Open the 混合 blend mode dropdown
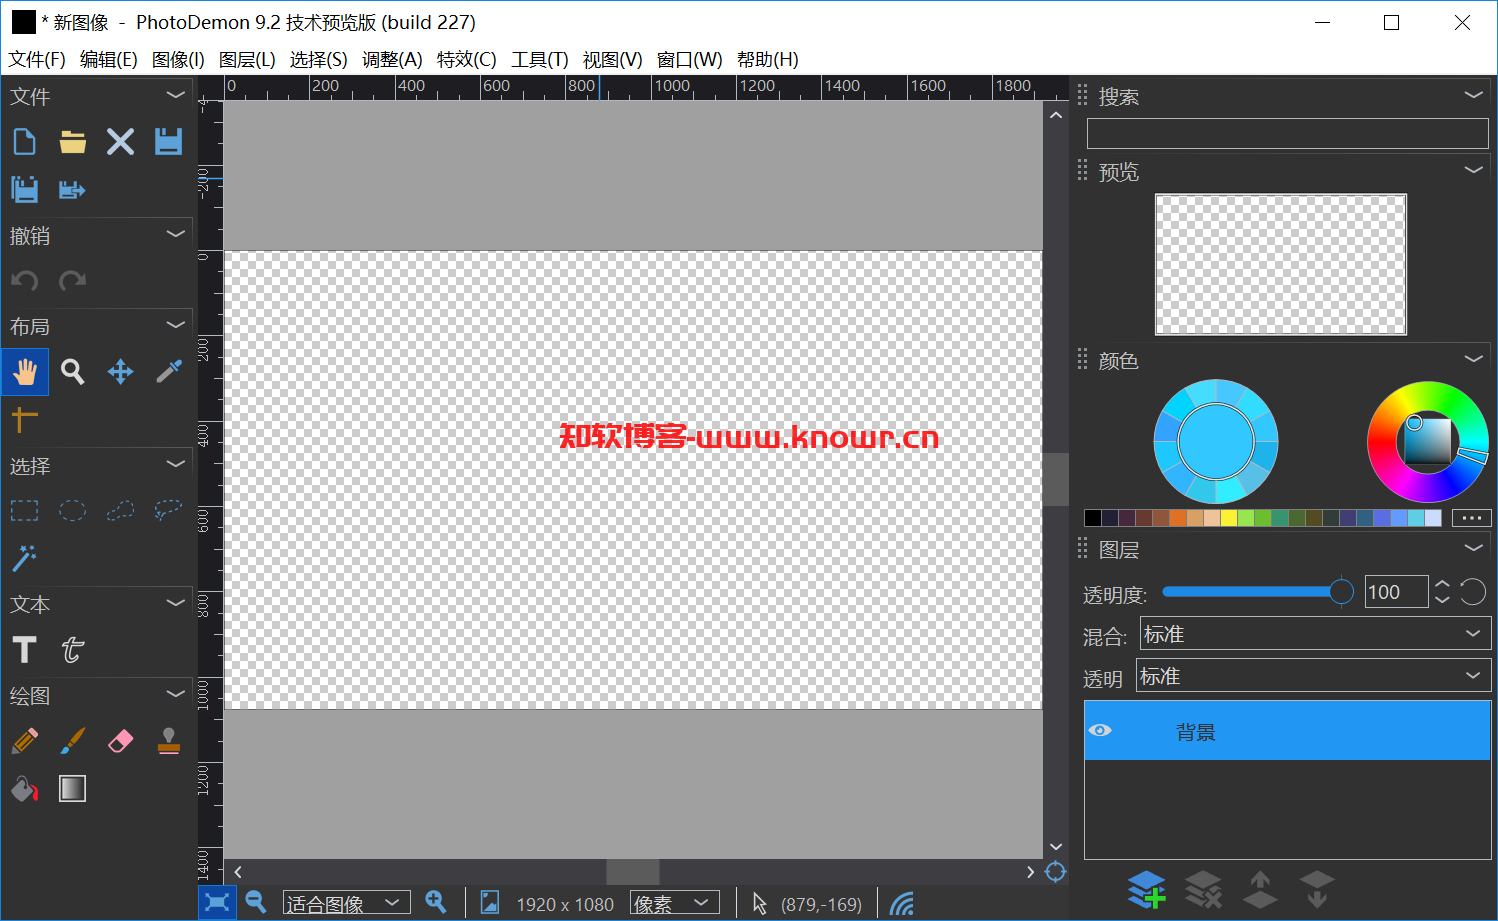Screen dimensions: 1498x921 pyautogui.click(x=1316, y=634)
